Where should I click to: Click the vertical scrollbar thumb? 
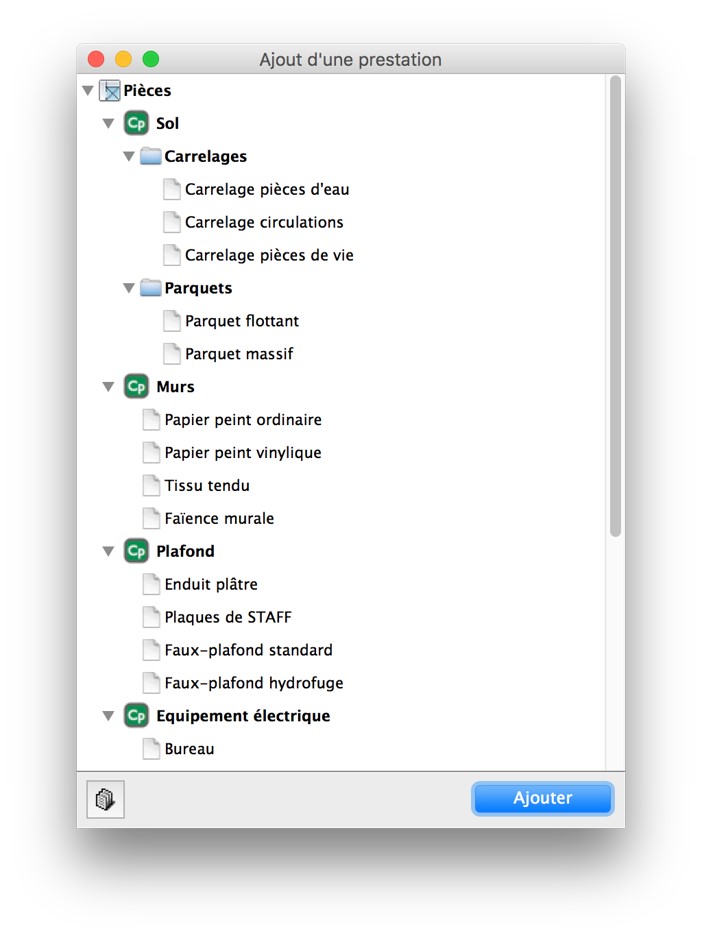click(615, 306)
